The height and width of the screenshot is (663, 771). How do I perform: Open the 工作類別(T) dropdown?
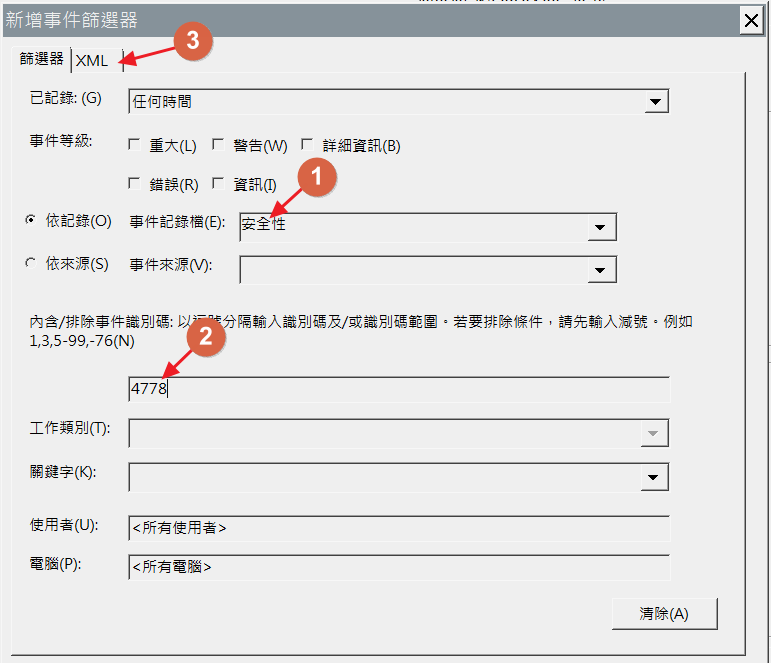tap(654, 433)
